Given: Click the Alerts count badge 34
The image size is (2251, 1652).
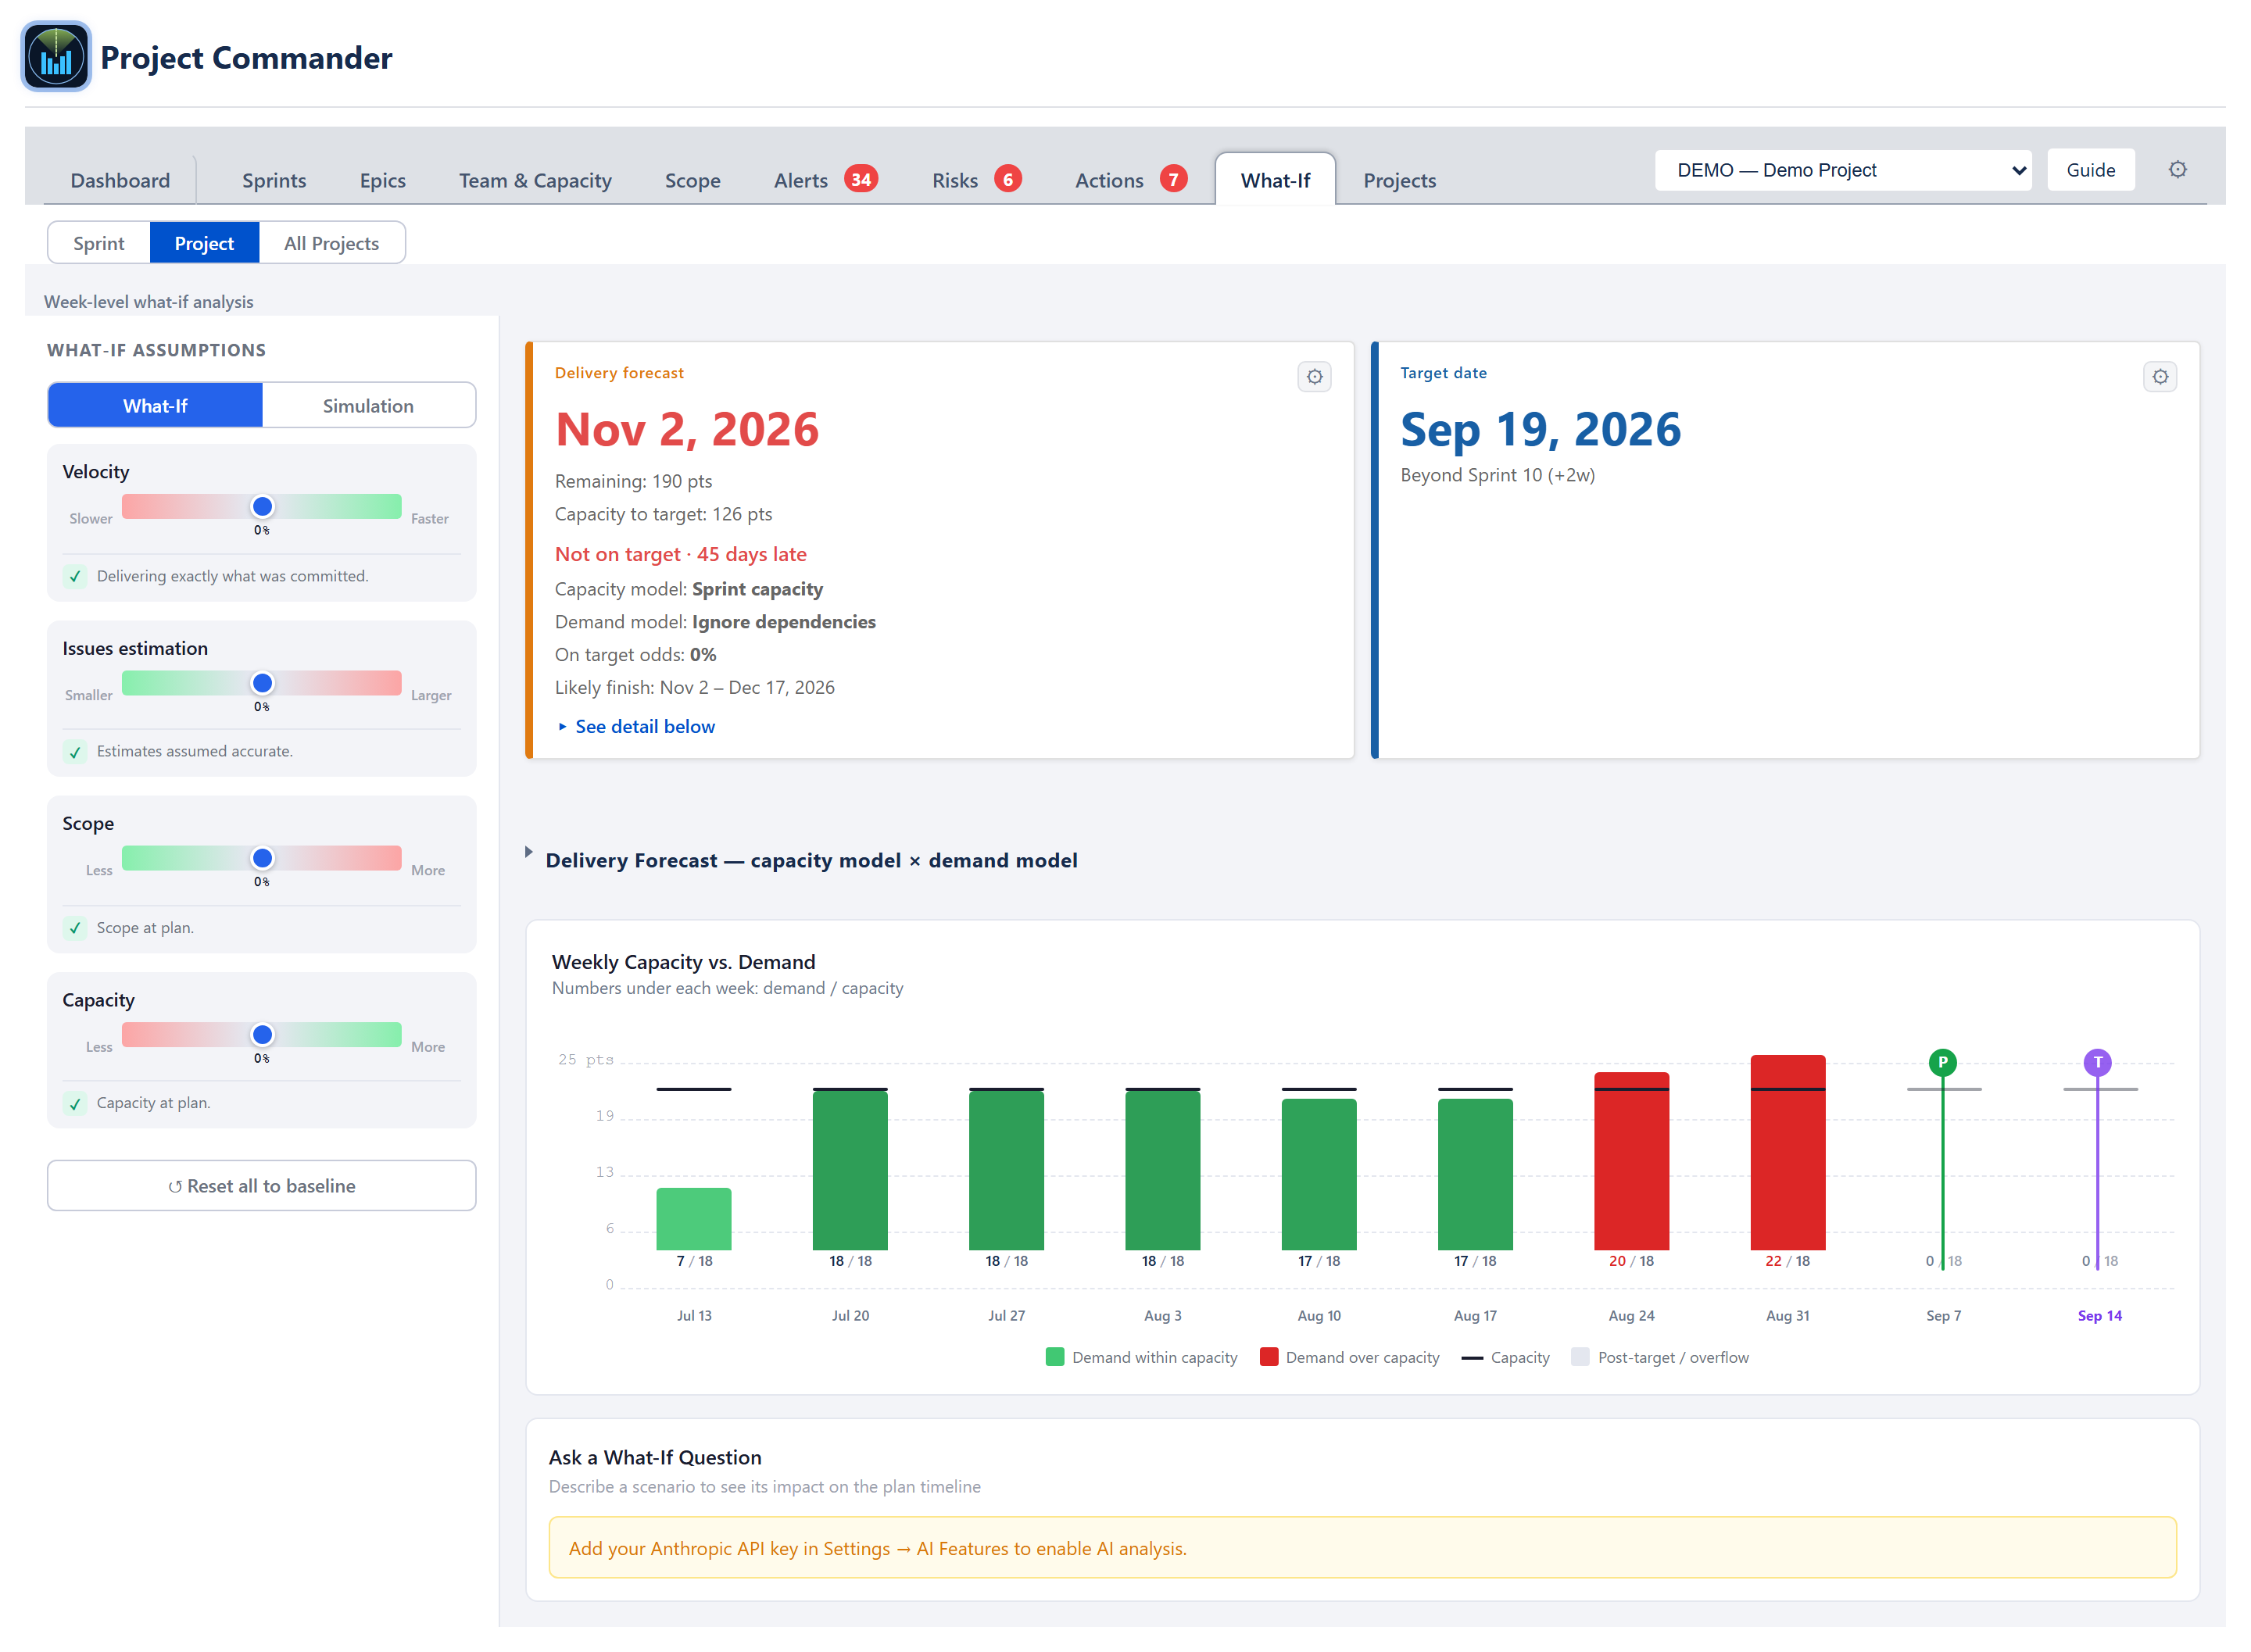Looking at the screenshot, I should (x=860, y=179).
